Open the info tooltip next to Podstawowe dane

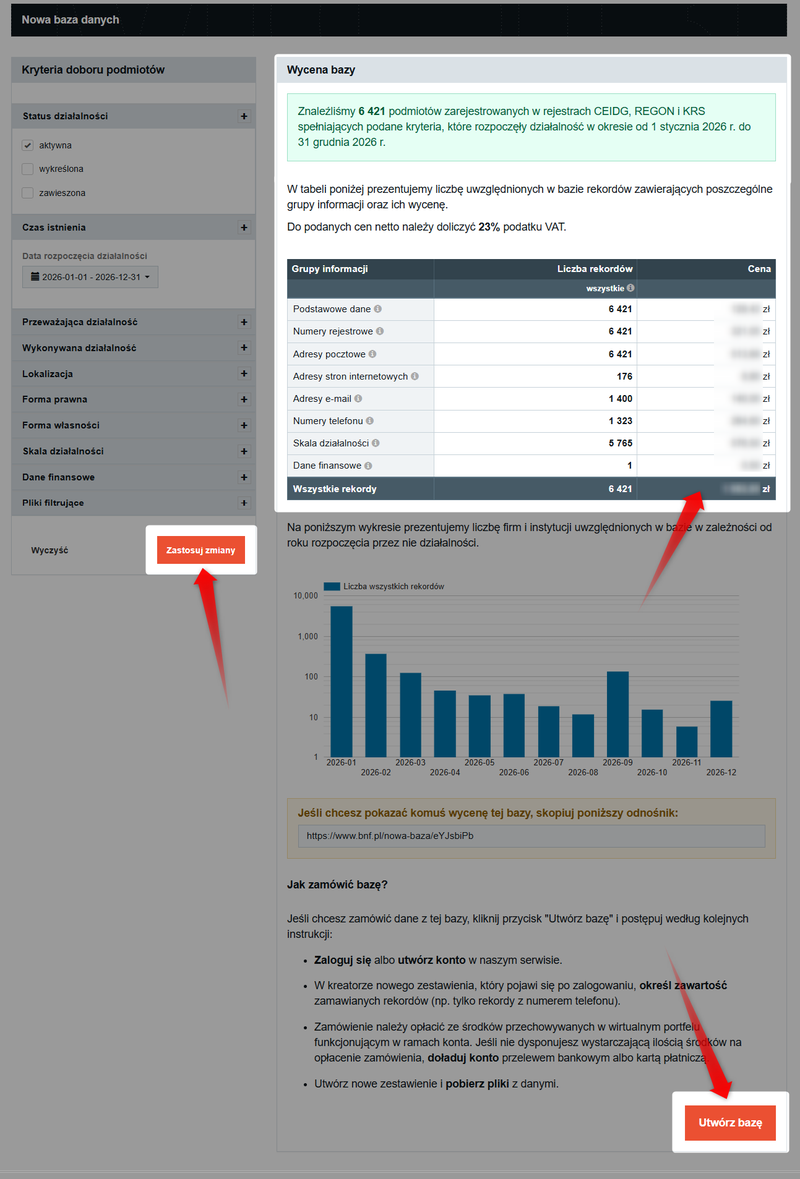(x=378, y=309)
